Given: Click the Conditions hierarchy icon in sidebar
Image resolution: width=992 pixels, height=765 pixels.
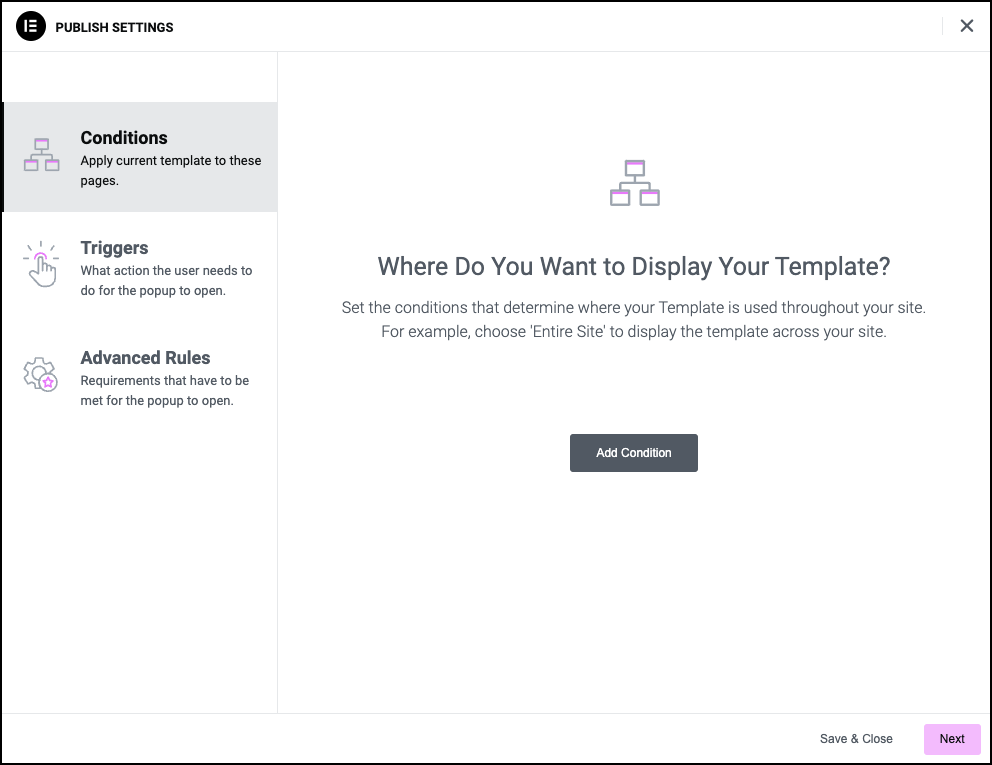Looking at the screenshot, I should point(42,154).
